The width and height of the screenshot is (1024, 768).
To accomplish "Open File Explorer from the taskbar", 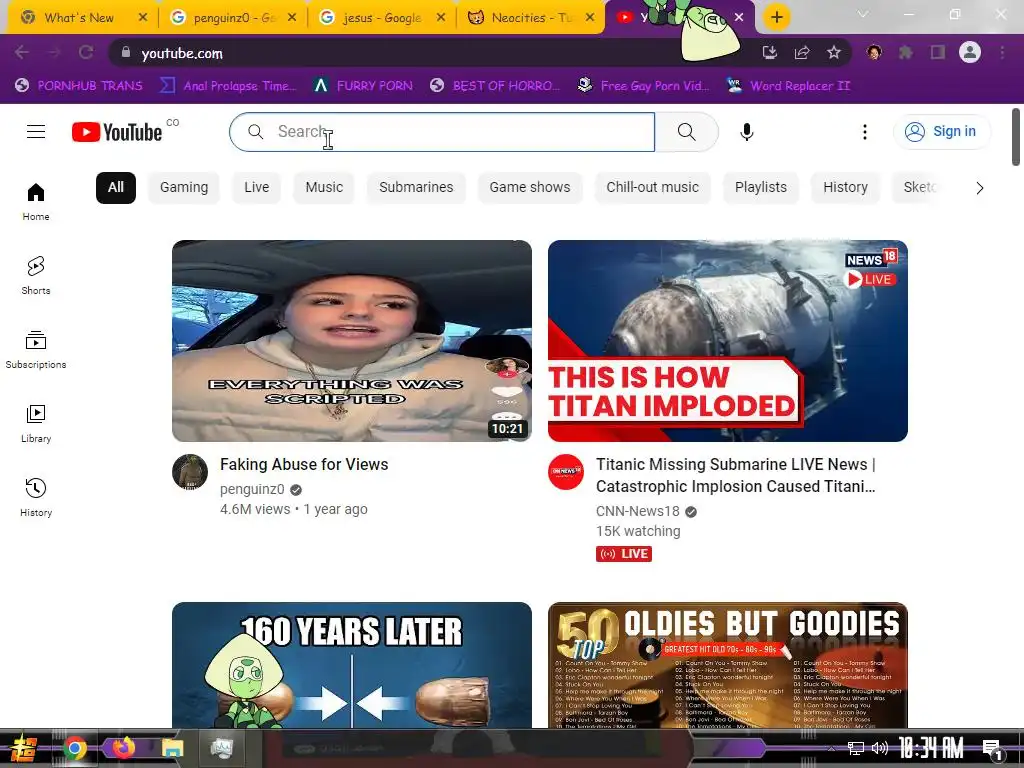I will tap(172, 748).
